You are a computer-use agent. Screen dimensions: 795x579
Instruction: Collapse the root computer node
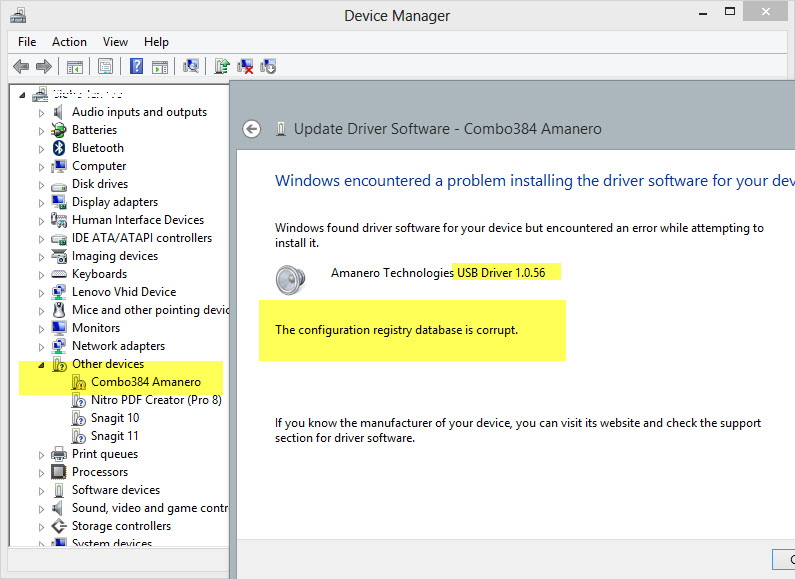pyautogui.click(x=22, y=95)
